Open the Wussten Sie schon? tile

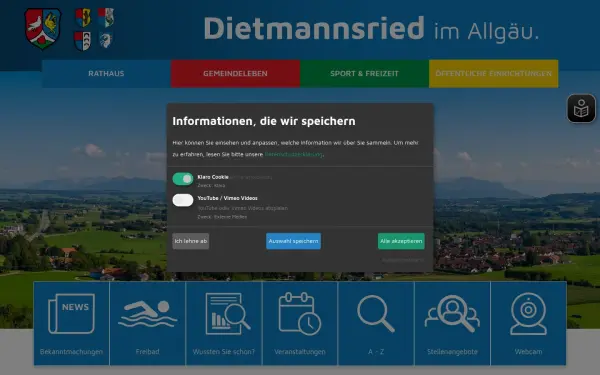pyautogui.click(x=223, y=323)
